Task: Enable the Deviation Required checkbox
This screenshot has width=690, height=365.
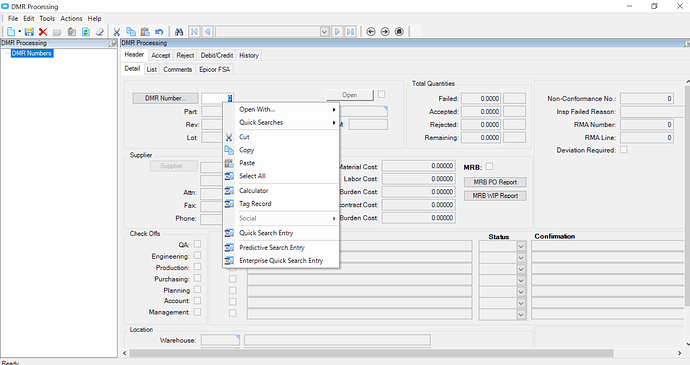Action: [x=624, y=150]
